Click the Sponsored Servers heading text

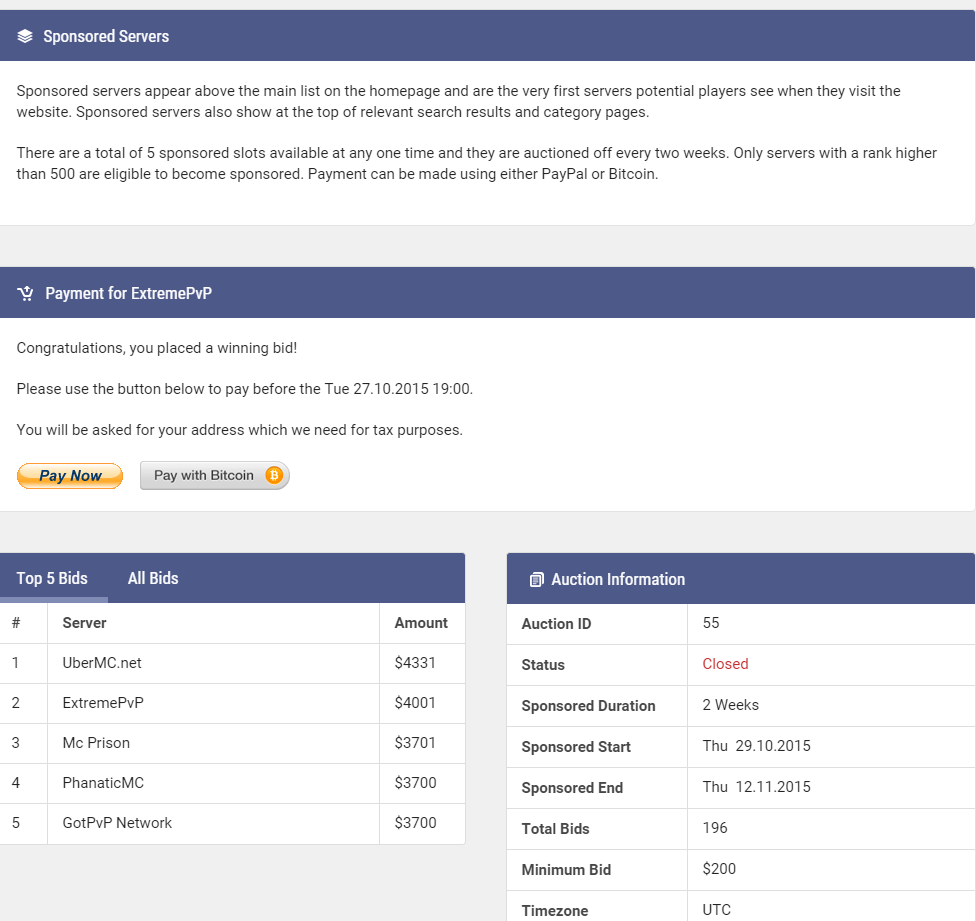tap(106, 37)
